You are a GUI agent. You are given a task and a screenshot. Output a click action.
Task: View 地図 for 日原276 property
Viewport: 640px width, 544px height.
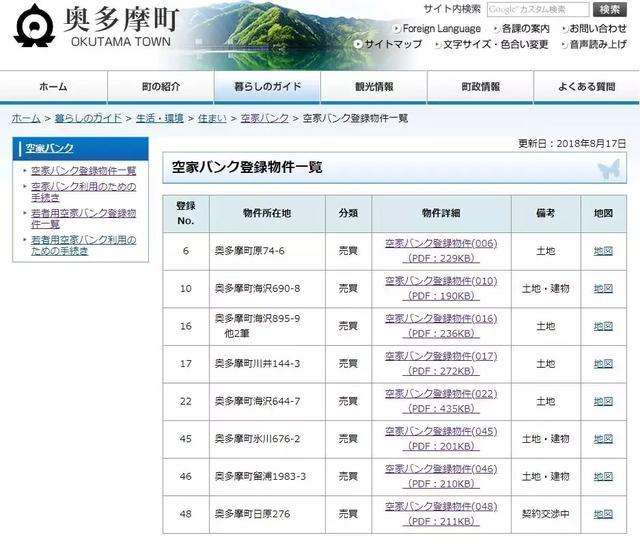click(x=602, y=514)
